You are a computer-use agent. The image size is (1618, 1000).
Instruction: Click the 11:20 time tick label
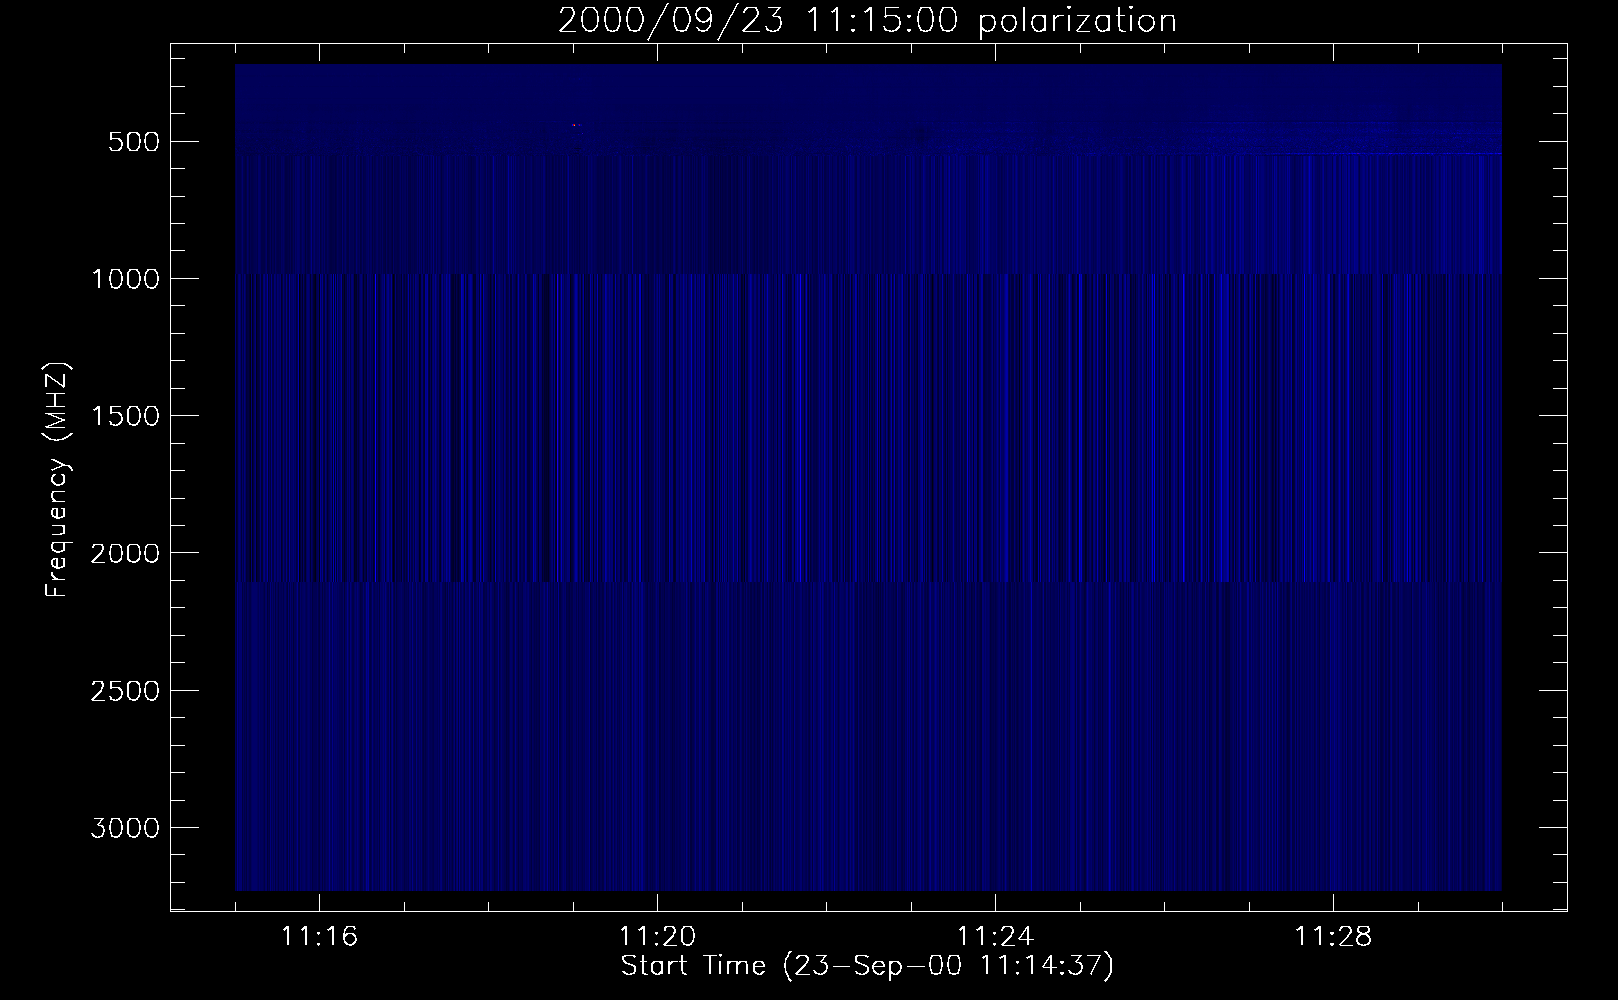(x=657, y=937)
